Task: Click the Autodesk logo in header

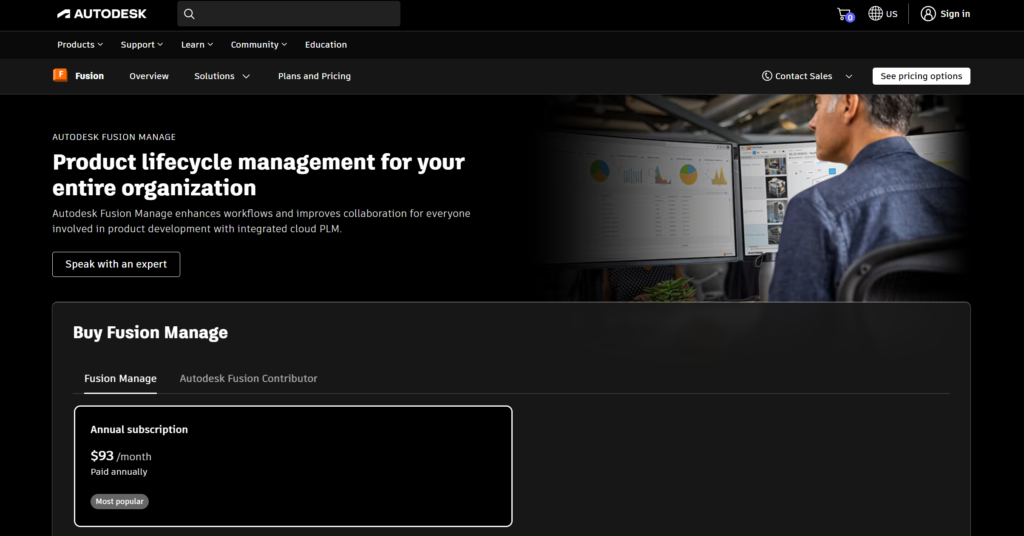Action: coord(101,14)
